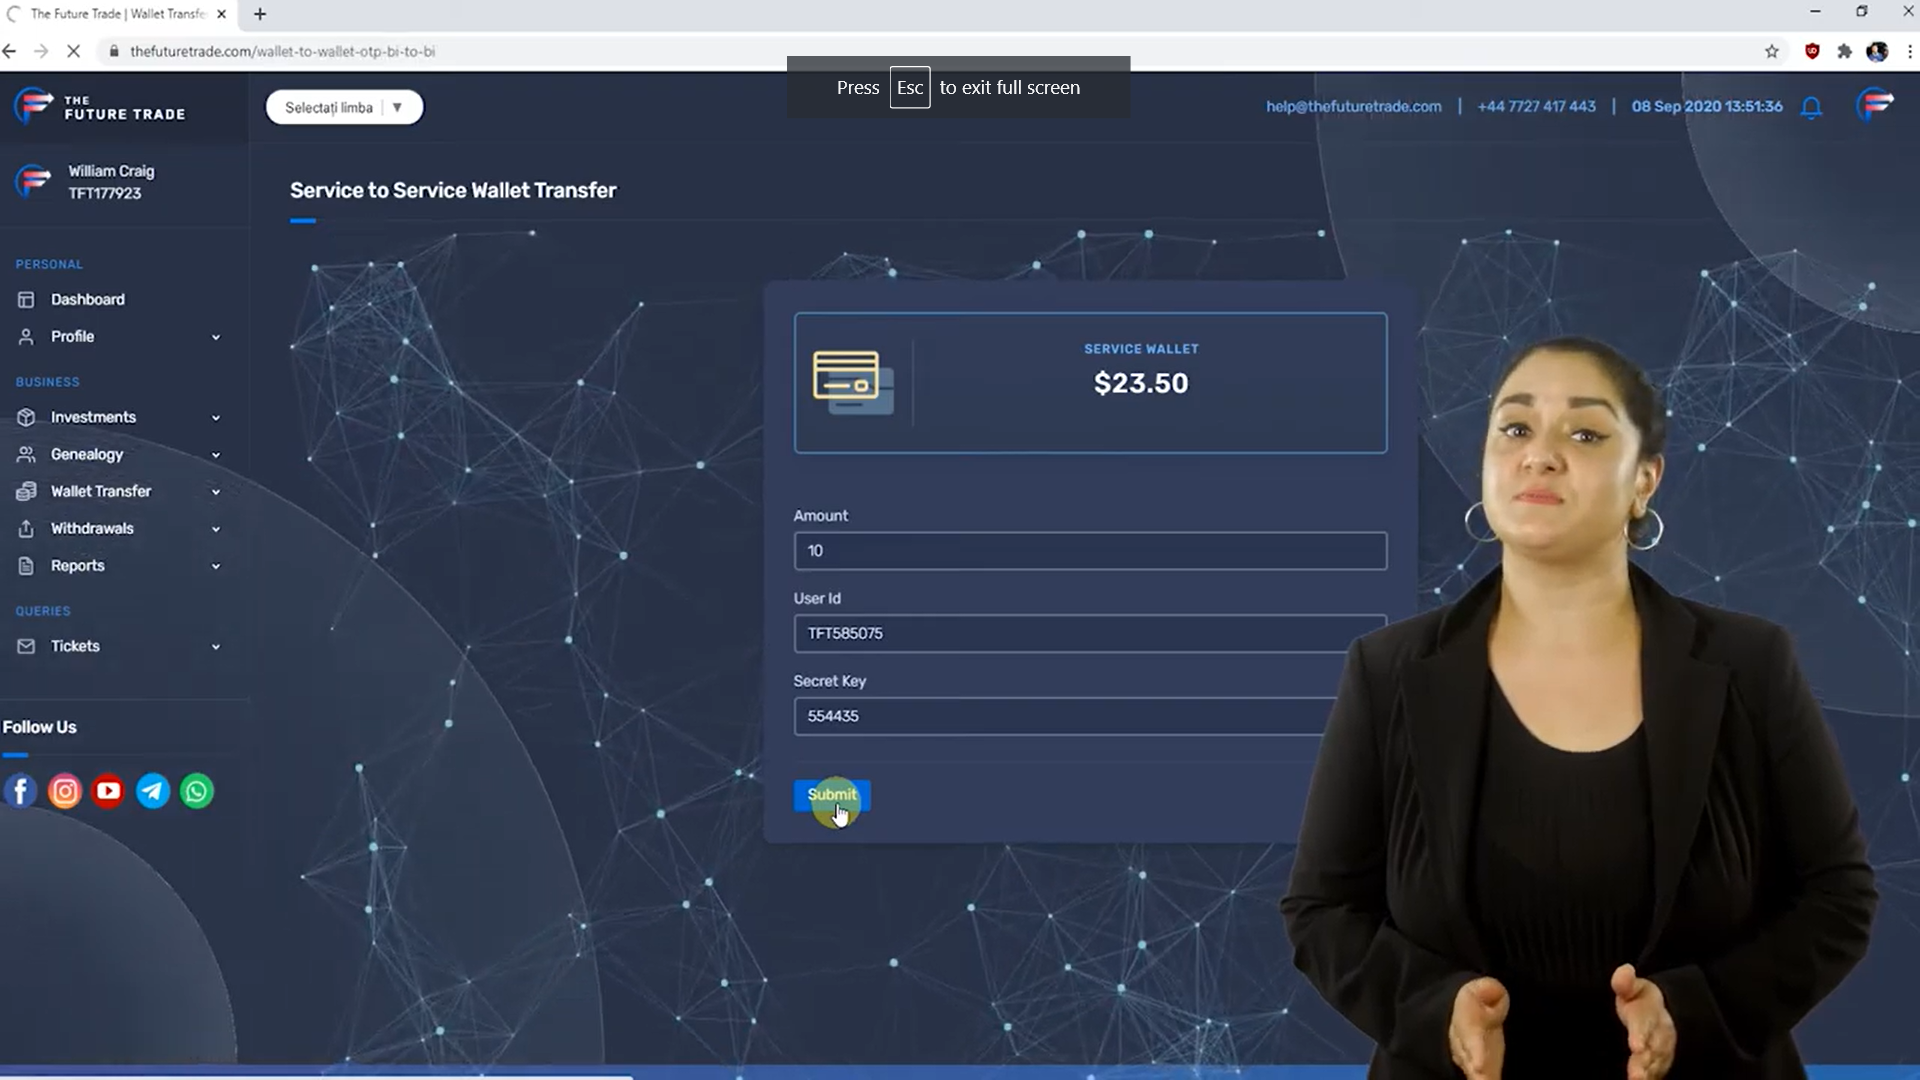The image size is (1920, 1080).
Task: Click the $23.50 service wallet balance
Action: tap(1141, 383)
